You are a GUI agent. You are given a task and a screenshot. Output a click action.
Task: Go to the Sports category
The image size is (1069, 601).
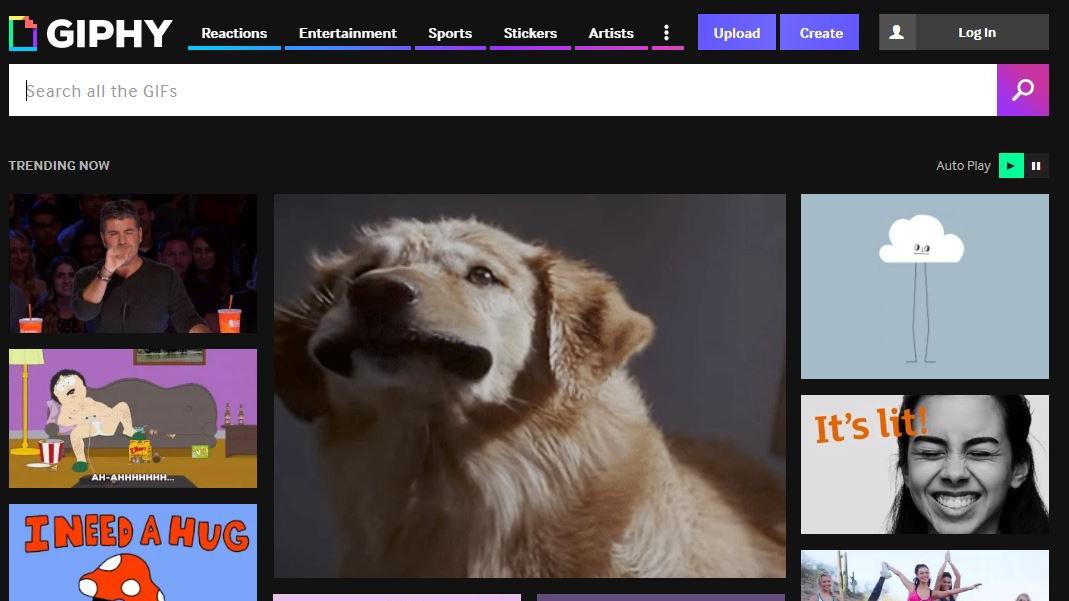[x=450, y=33]
